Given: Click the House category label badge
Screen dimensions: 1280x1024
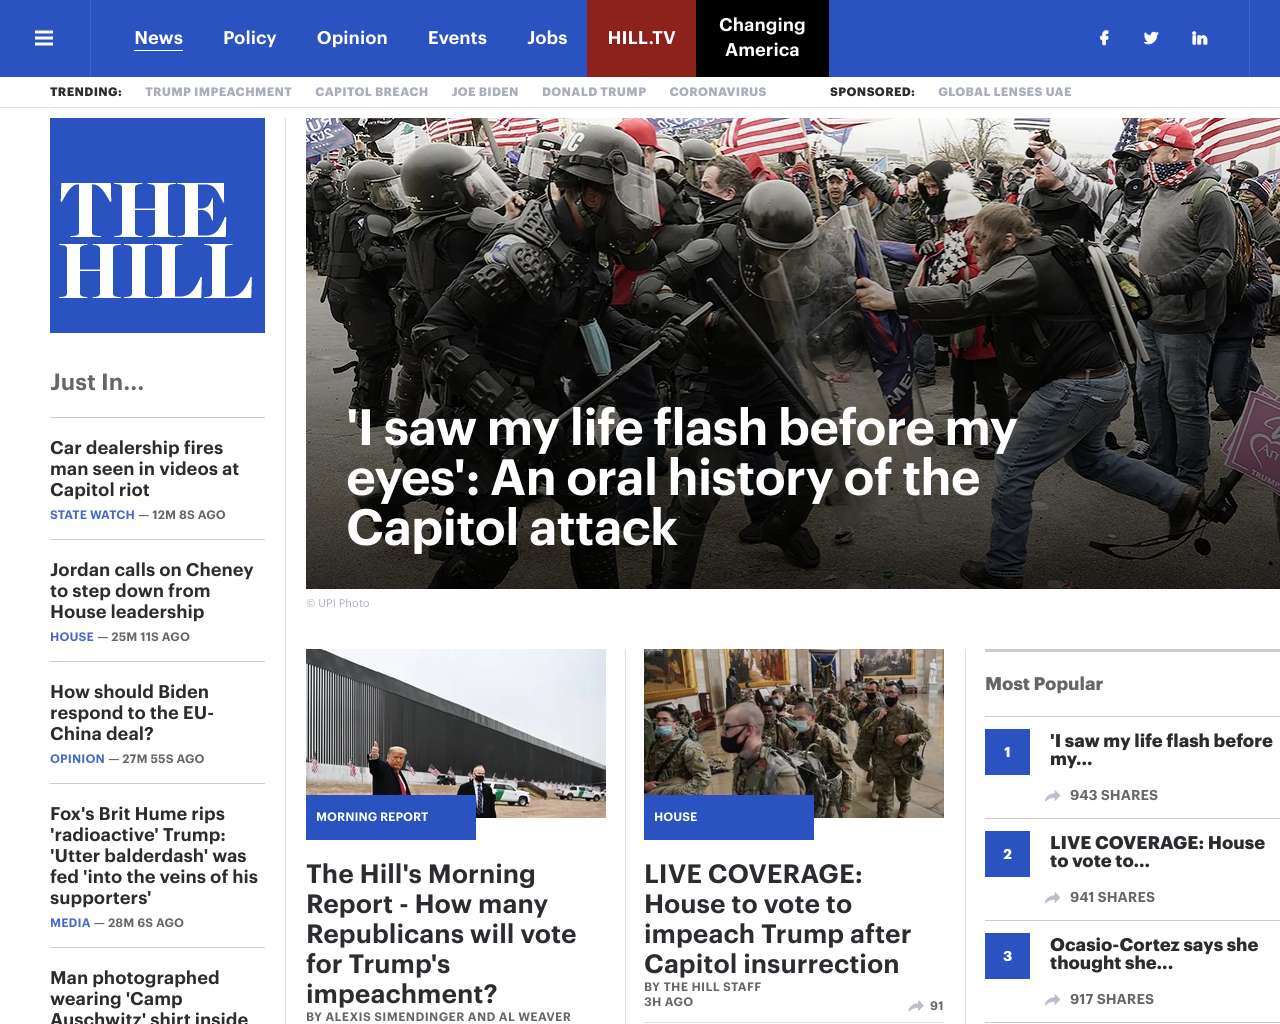Looking at the screenshot, I should (729, 817).
